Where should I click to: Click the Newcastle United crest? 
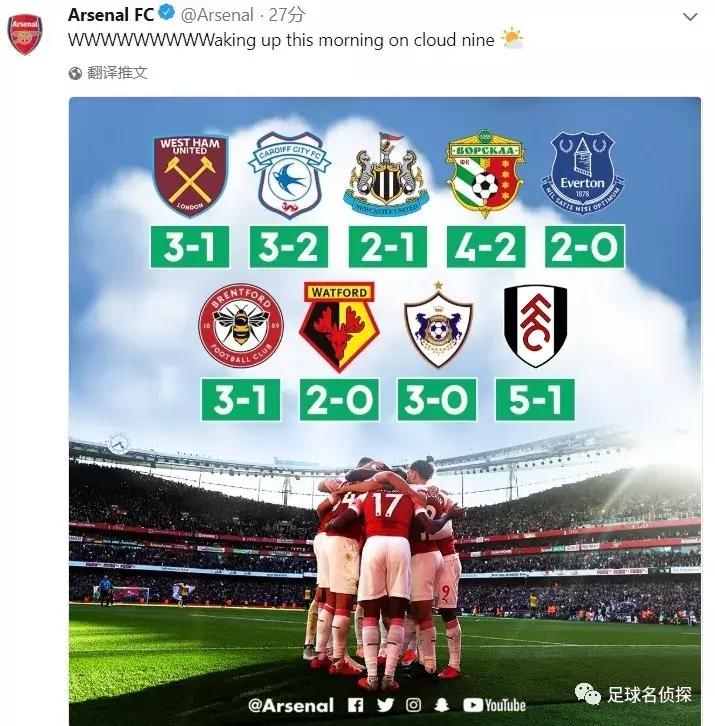(385, 178)
